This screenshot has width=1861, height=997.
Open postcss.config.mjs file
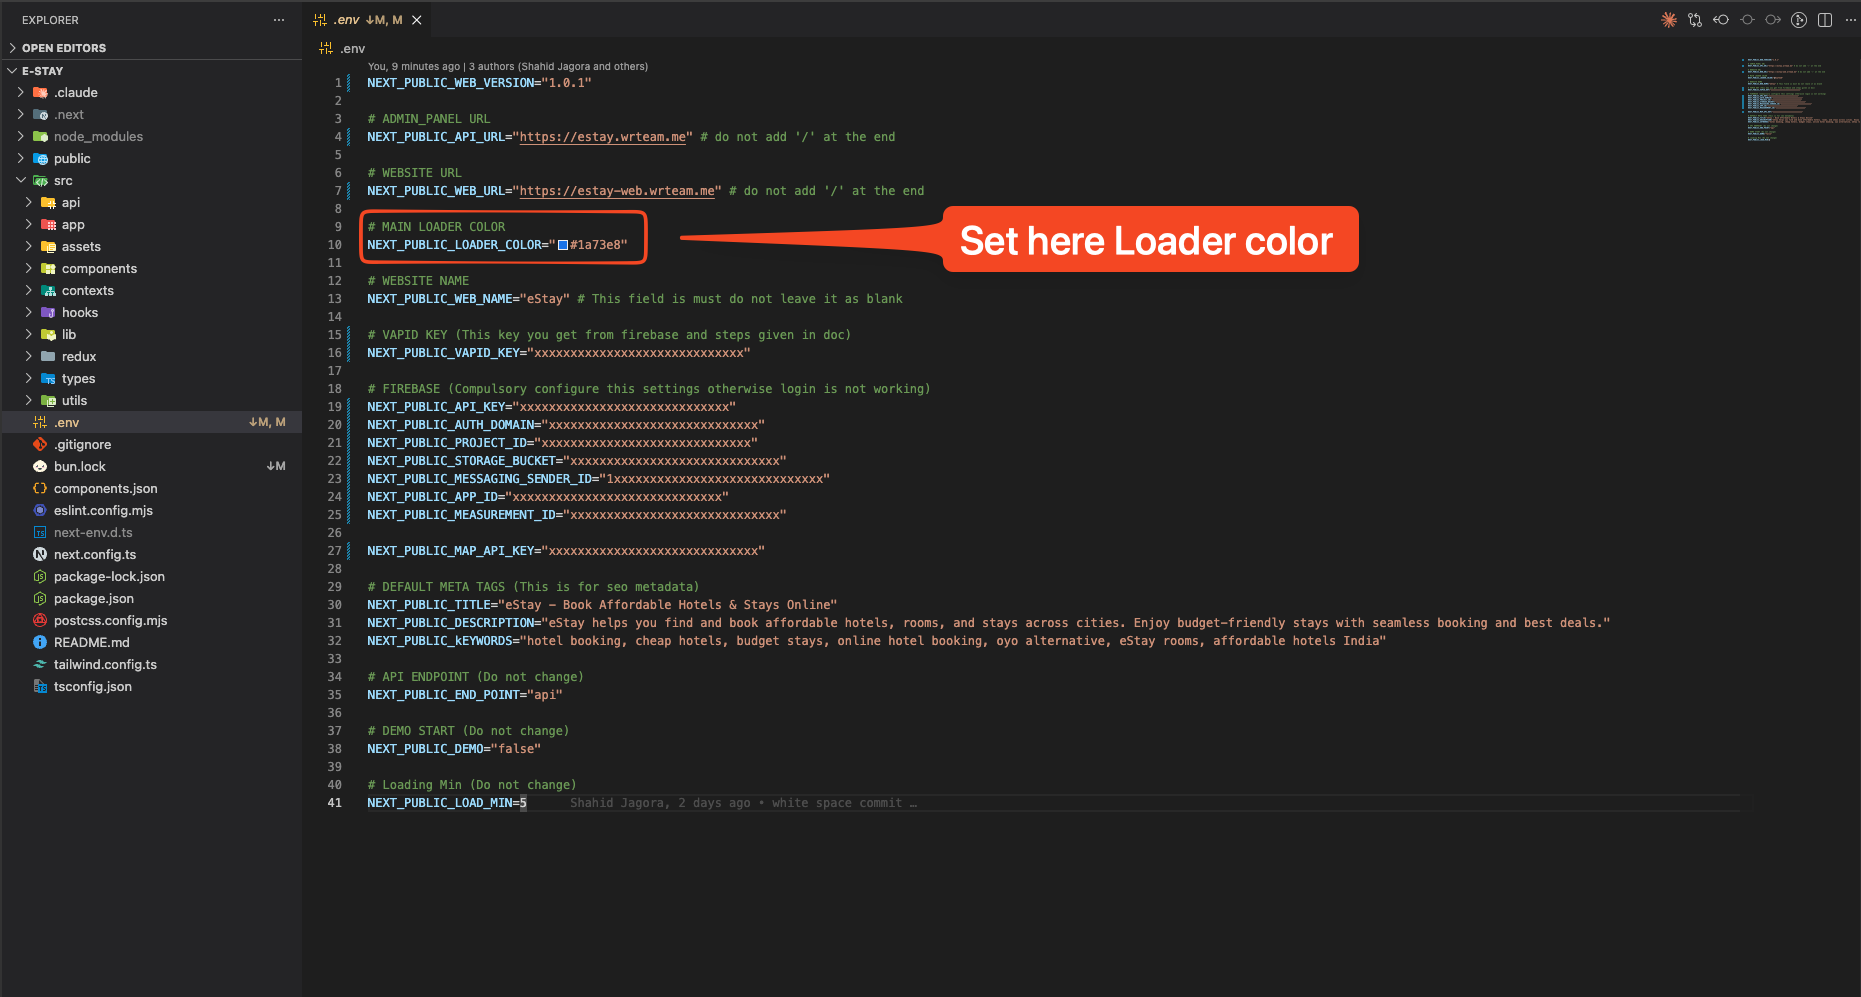[x=150, y=621]
